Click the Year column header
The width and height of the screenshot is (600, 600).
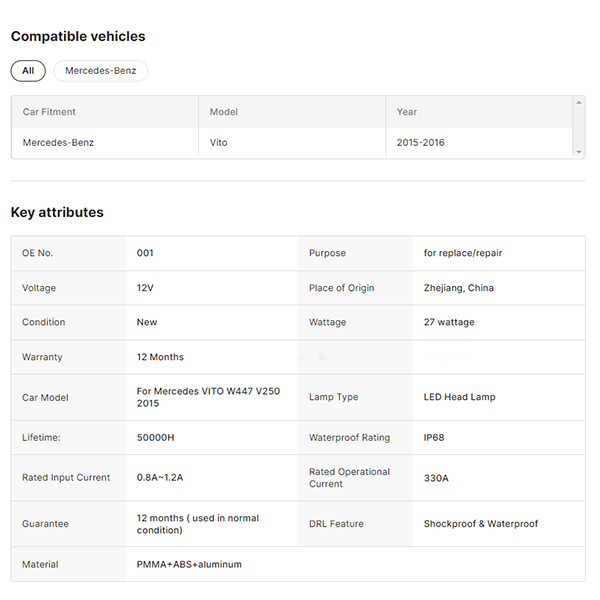point(407,112)
